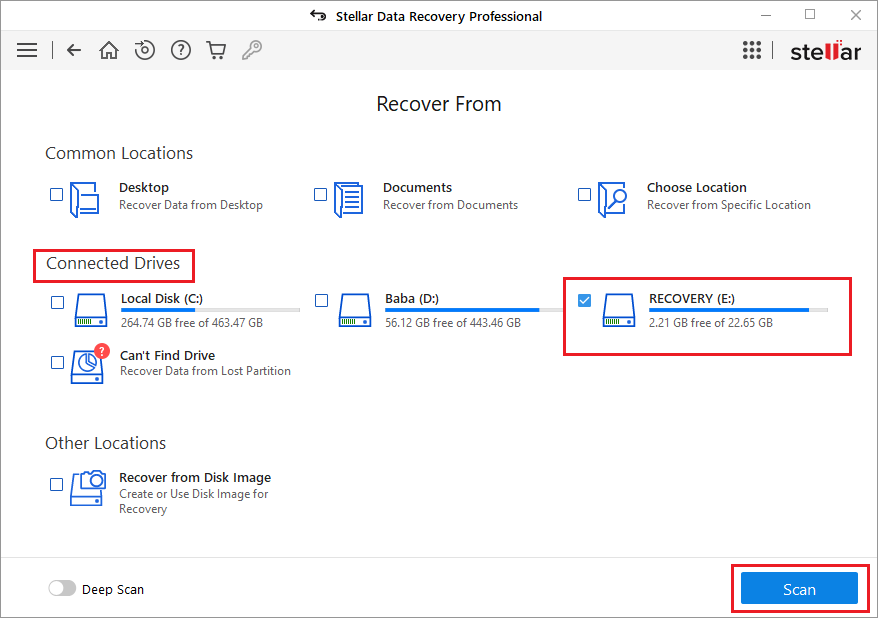Check the Baba (D:) checkbox
This screenshot has height=618, width=878.
click(x=321, y=301)
